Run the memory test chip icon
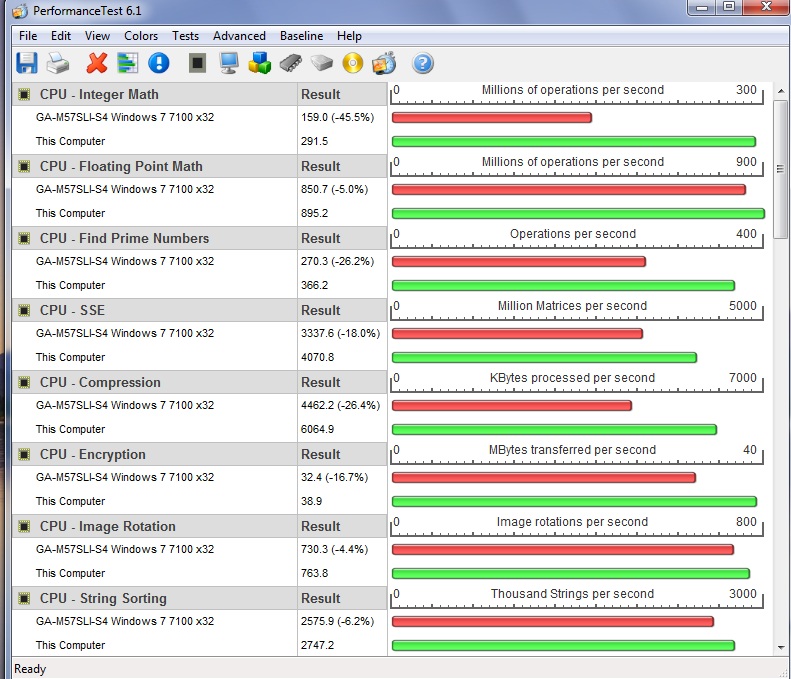The width and height of the screenshot is (791, 679). coord(291,64)
